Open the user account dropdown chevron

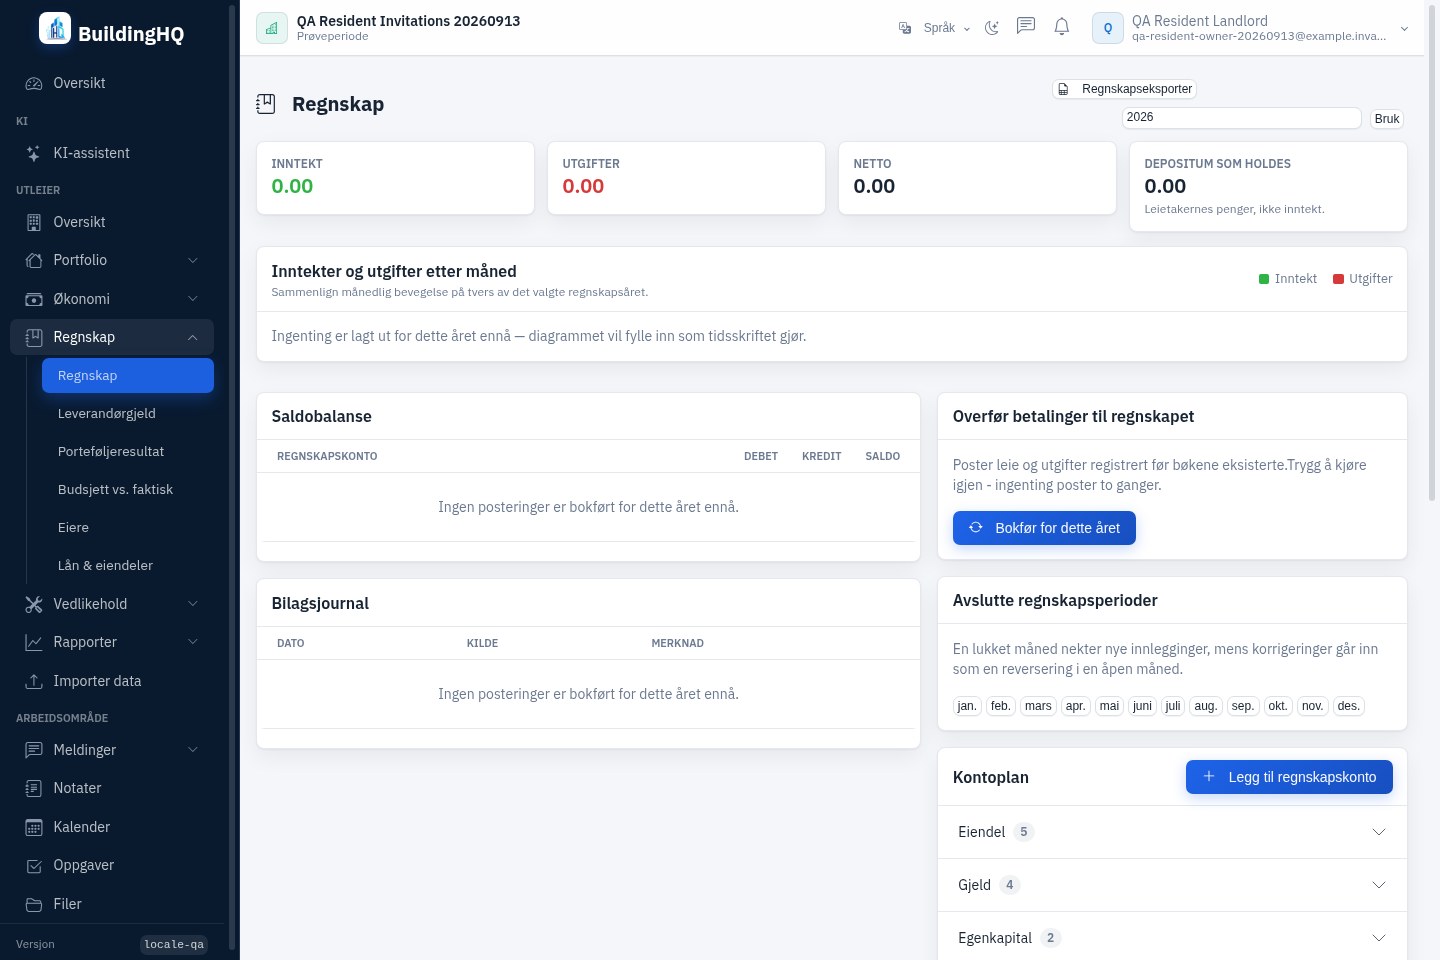(x=1404, y=29)
